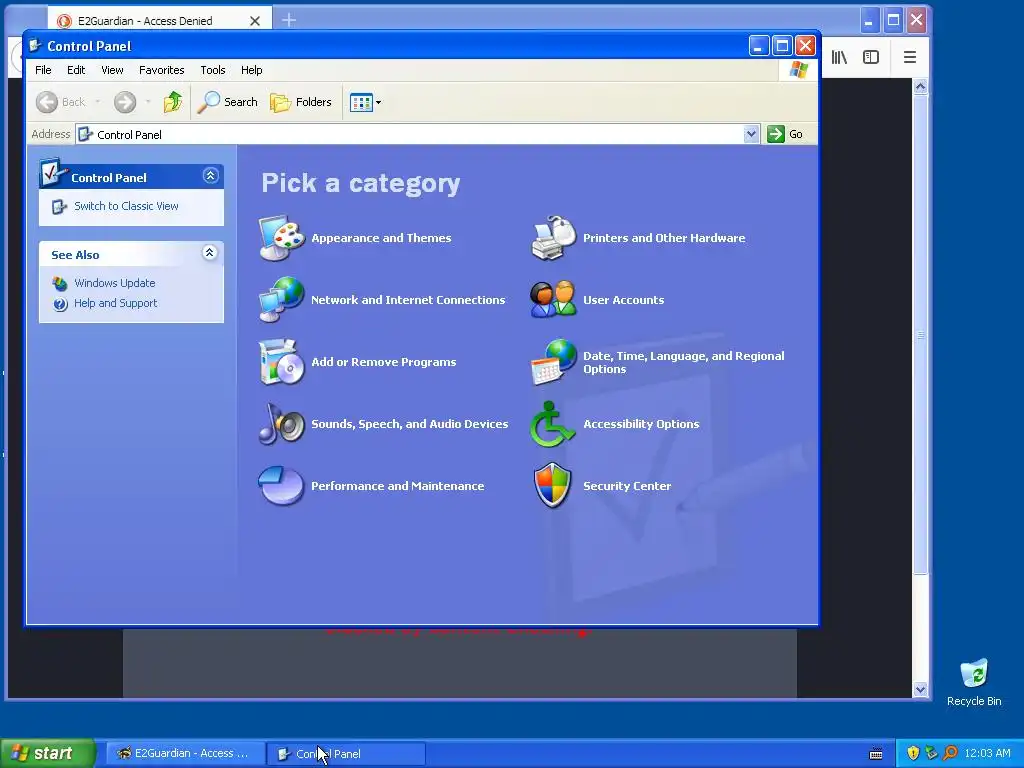1024x768 pixels.
Task: Toggle the Folders pane button
Action: (301, 102)
